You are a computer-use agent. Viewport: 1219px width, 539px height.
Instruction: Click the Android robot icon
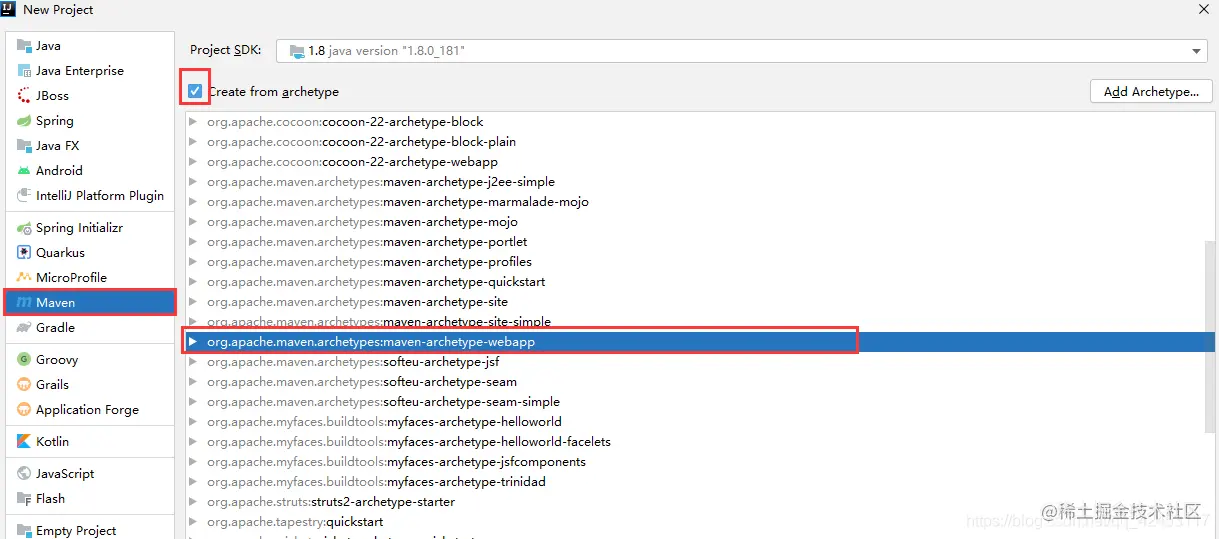pyautogui.click(x=24, y=171)
